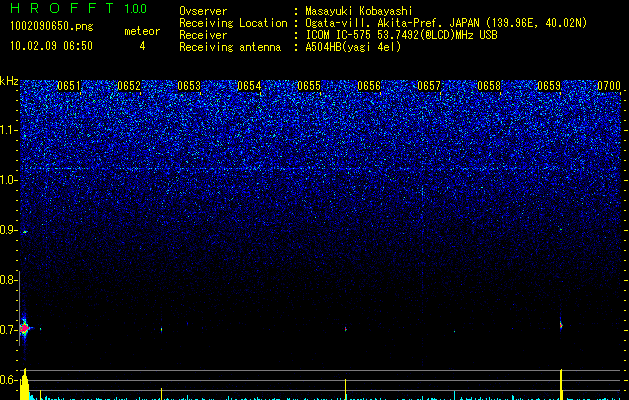Image resolution: width=629 pixels, height=400 pixels.
Task: Click the meteor echo just after 0659
Action: pyautogui.click(x=561, y=325)
